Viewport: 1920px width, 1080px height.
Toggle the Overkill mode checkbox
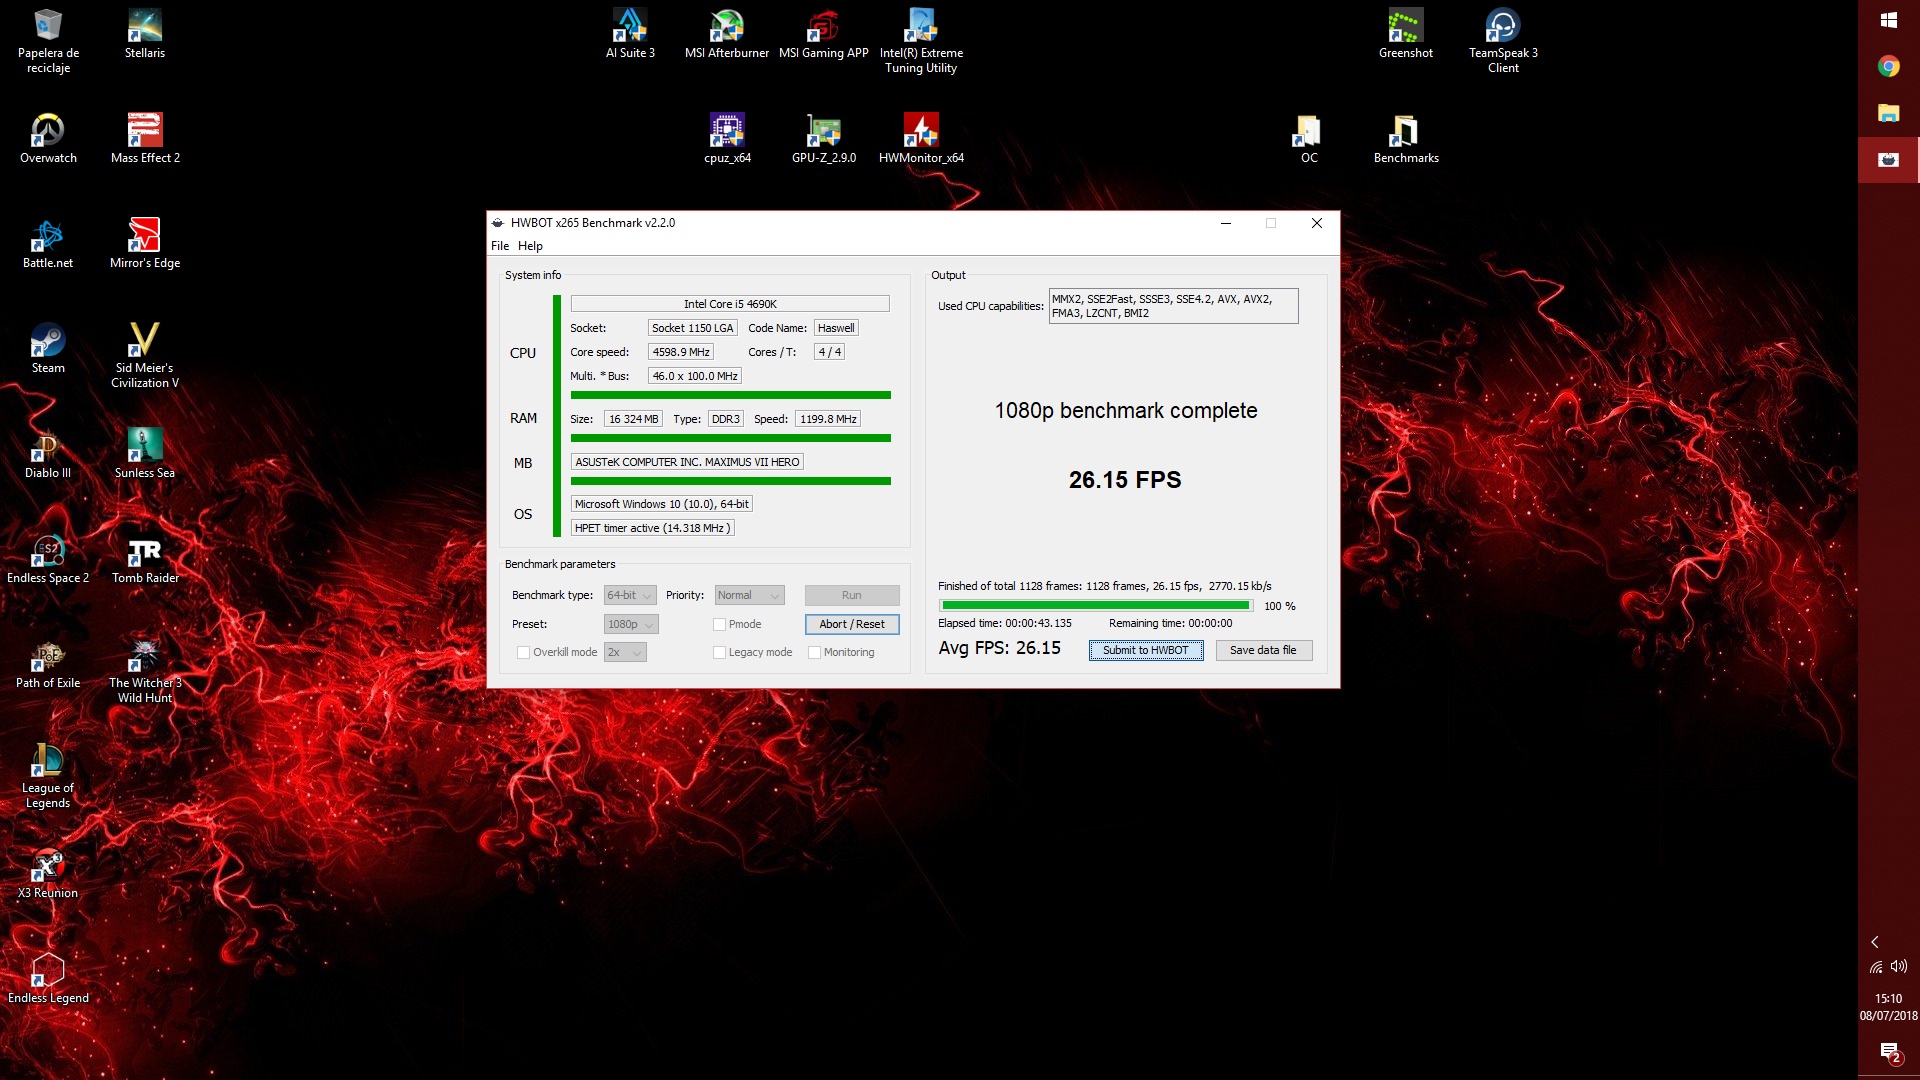point(522,652)
